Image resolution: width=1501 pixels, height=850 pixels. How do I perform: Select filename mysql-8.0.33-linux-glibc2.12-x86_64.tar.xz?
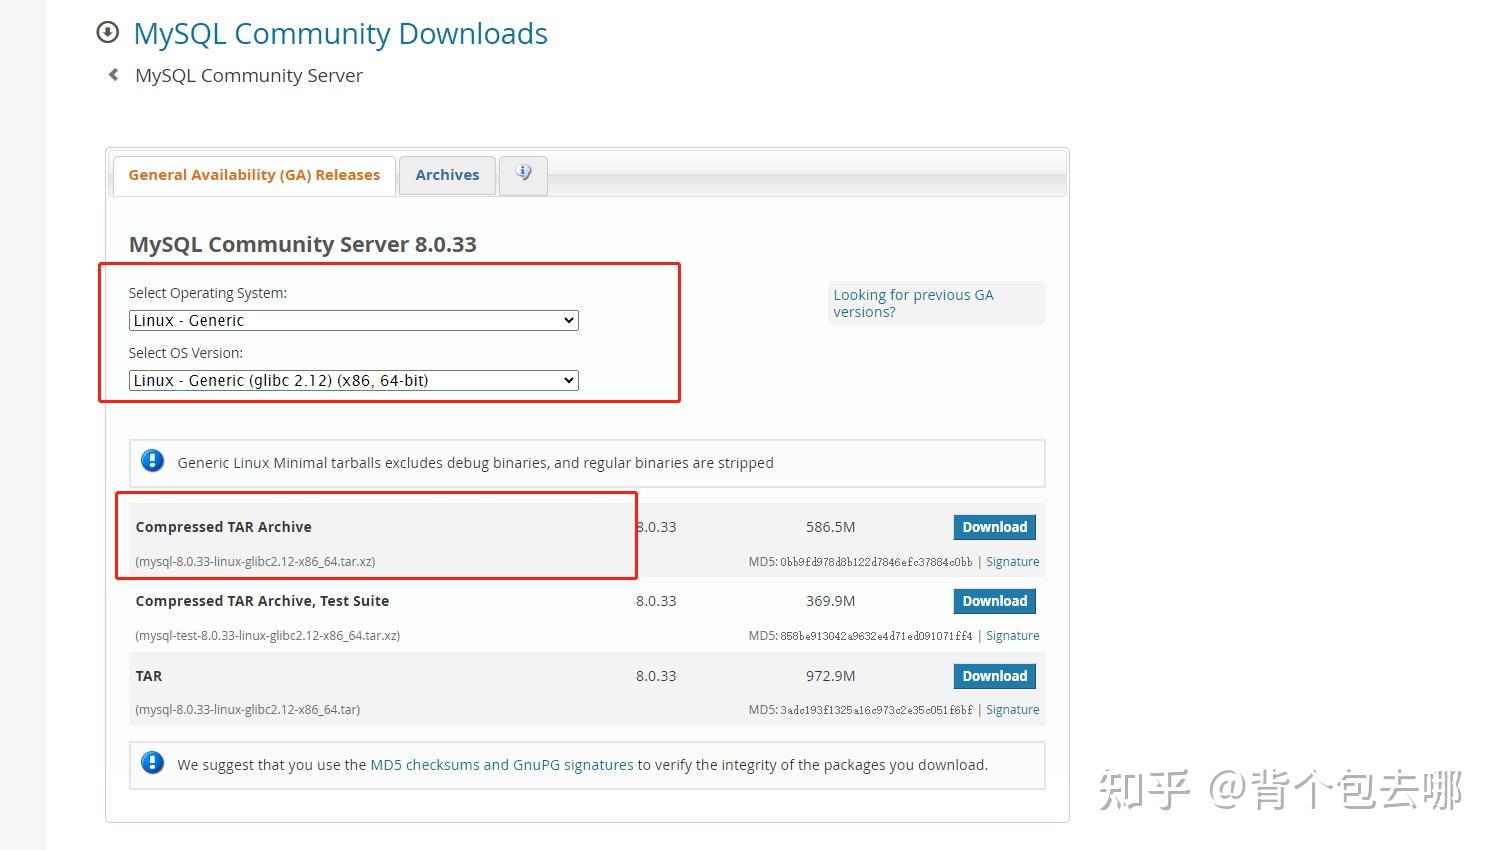pyautogui.click(x=255, y=562)
